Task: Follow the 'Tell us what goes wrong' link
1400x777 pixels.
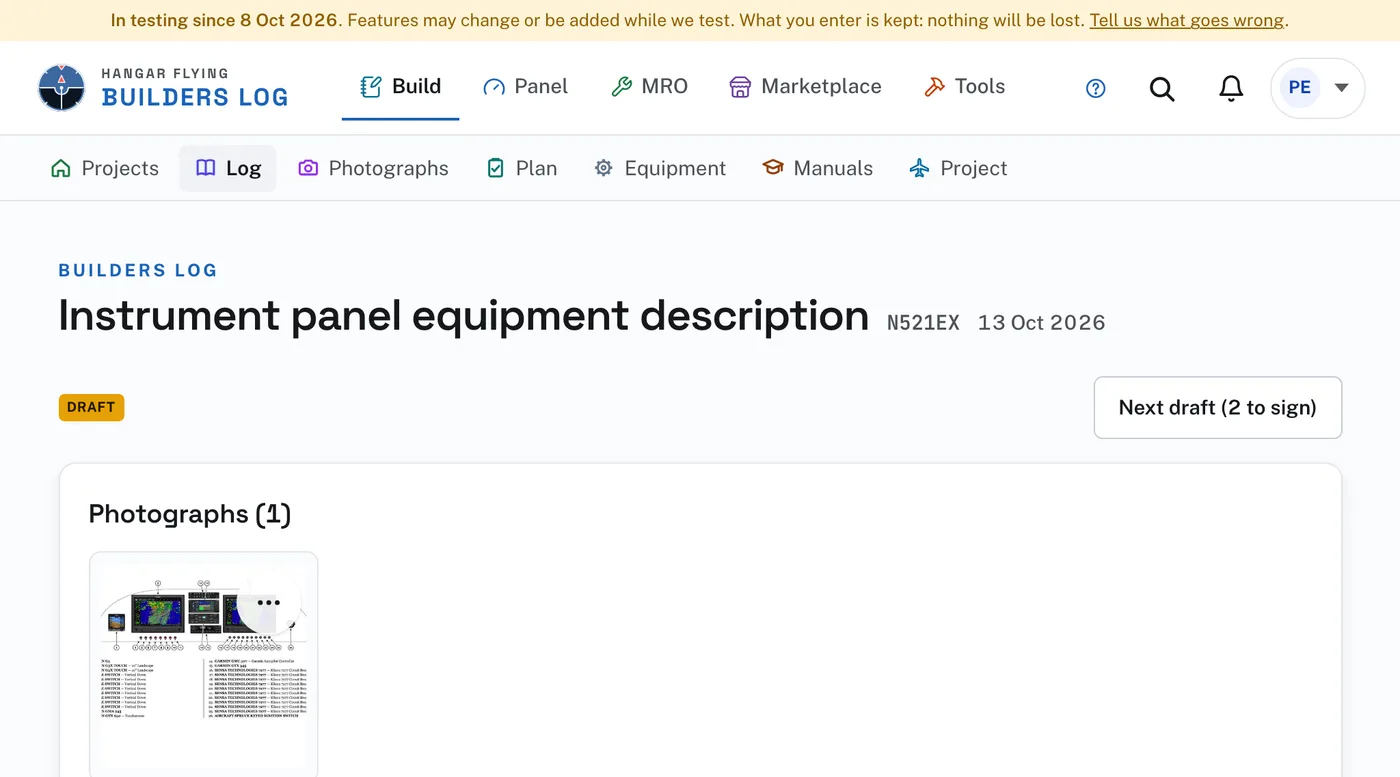Action: tap(1186, 20)
